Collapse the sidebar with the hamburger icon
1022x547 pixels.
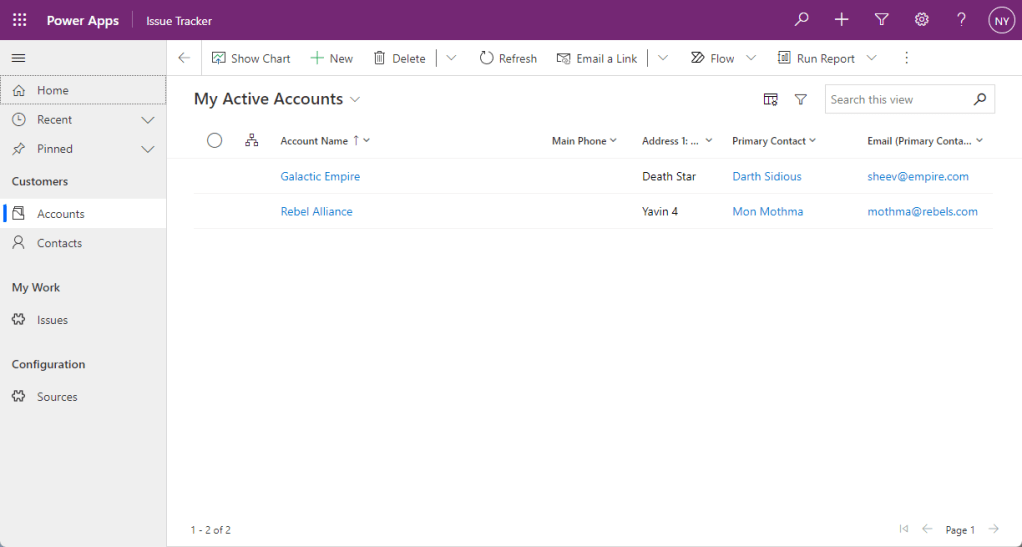click(x=19, y=58)
